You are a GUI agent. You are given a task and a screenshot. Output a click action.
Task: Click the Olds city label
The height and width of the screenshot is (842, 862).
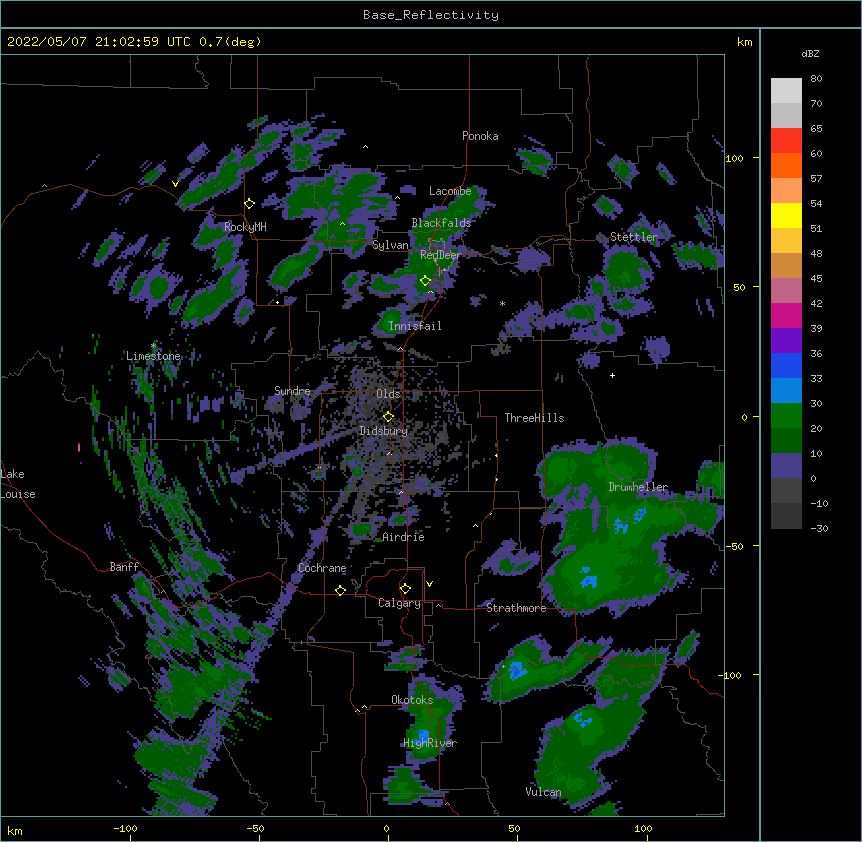pos(388,394)
